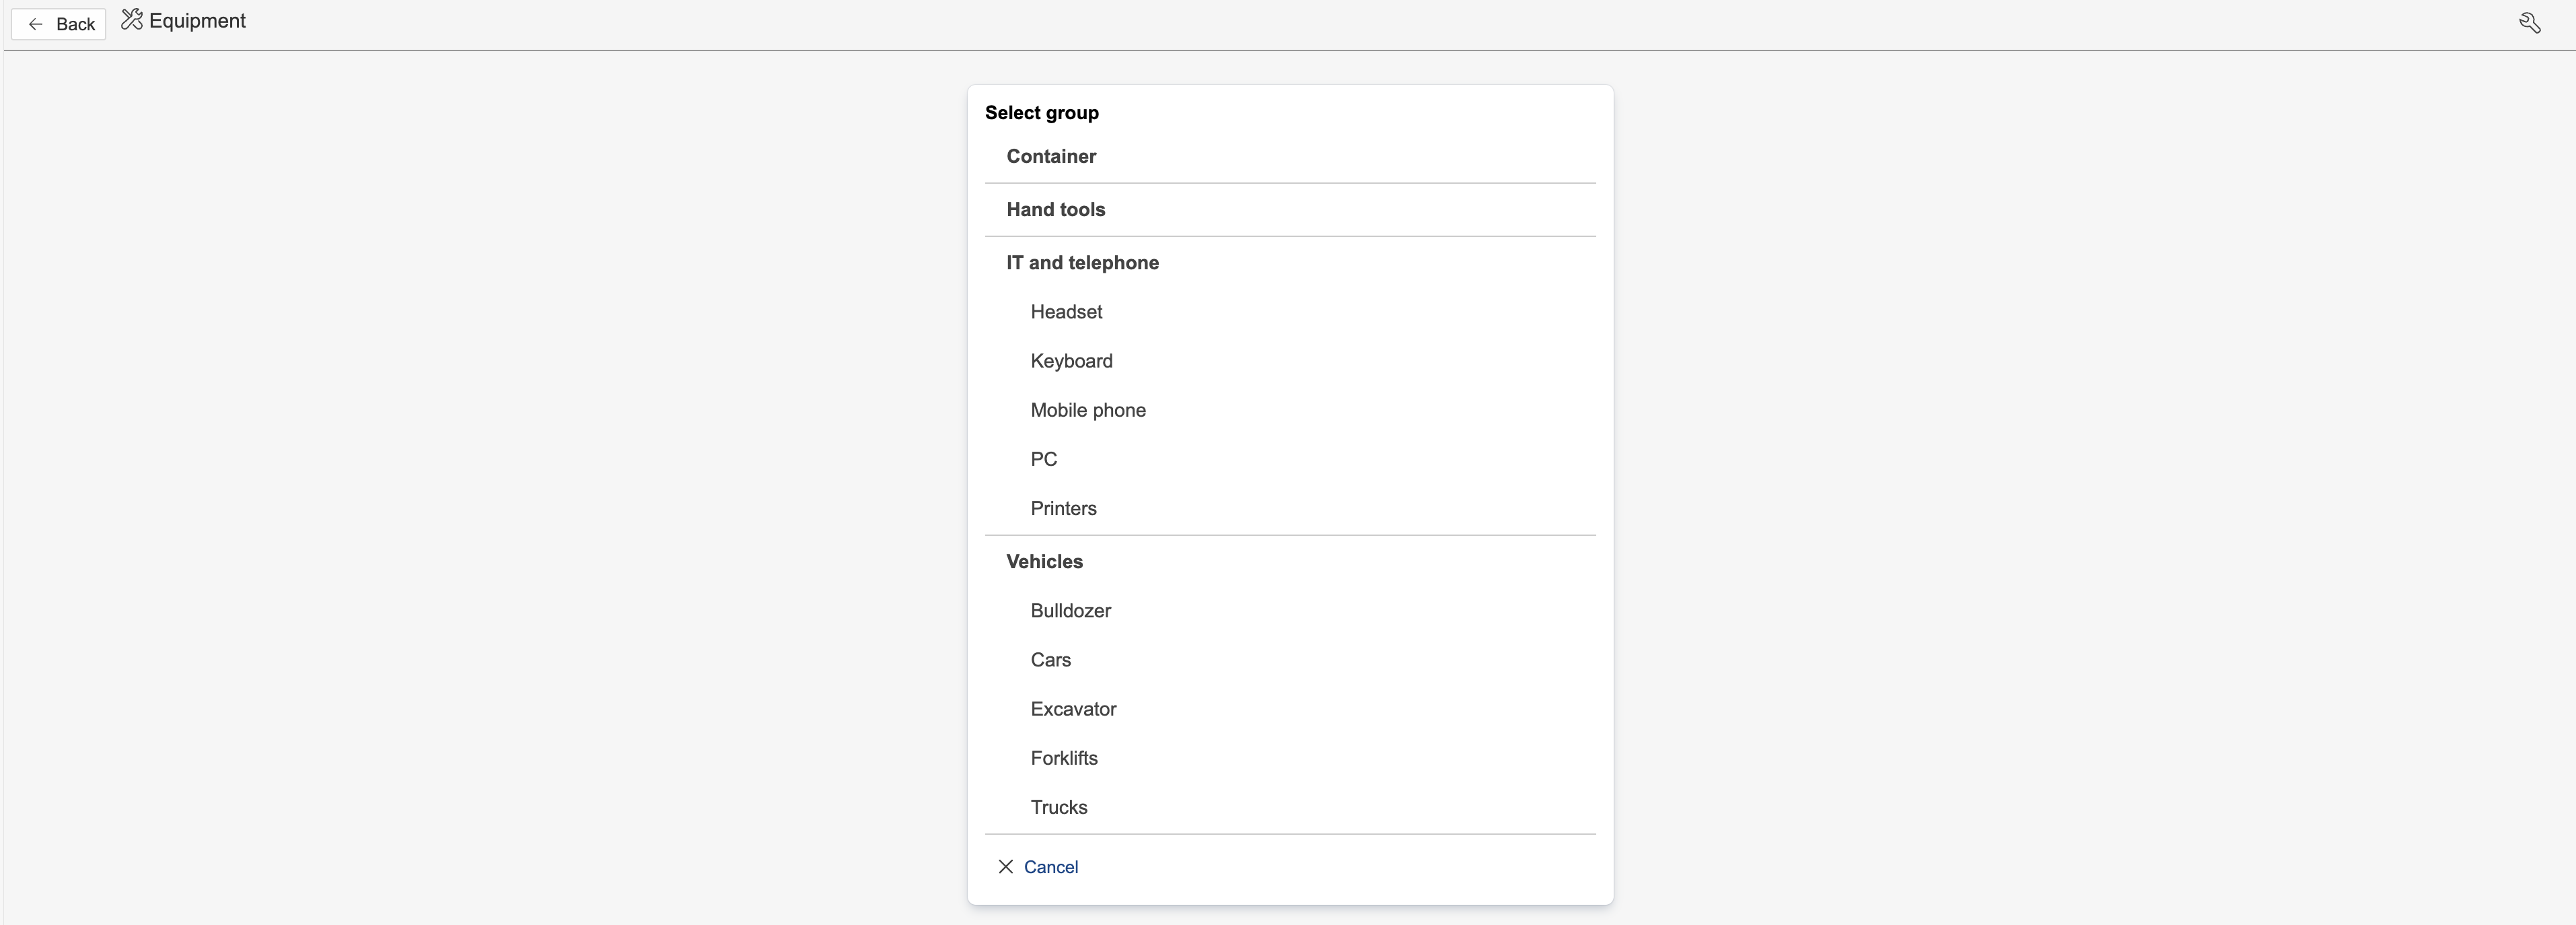Choose the IT and telephone group
Image resolution: width=2576 pixels, height=925 pixels.
pyautogui.click(x=1082, y=263)
